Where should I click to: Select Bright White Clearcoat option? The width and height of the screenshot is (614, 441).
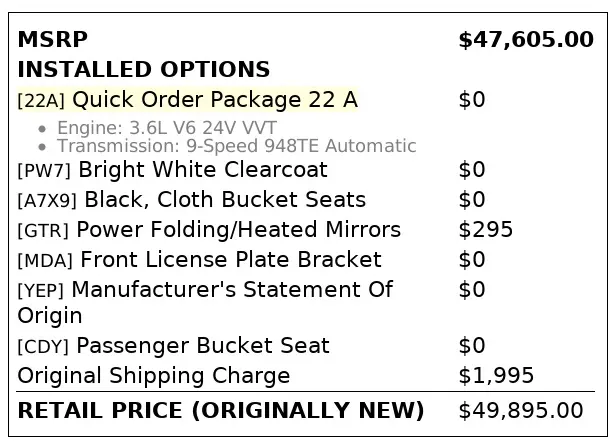click(x=202, y=170)
